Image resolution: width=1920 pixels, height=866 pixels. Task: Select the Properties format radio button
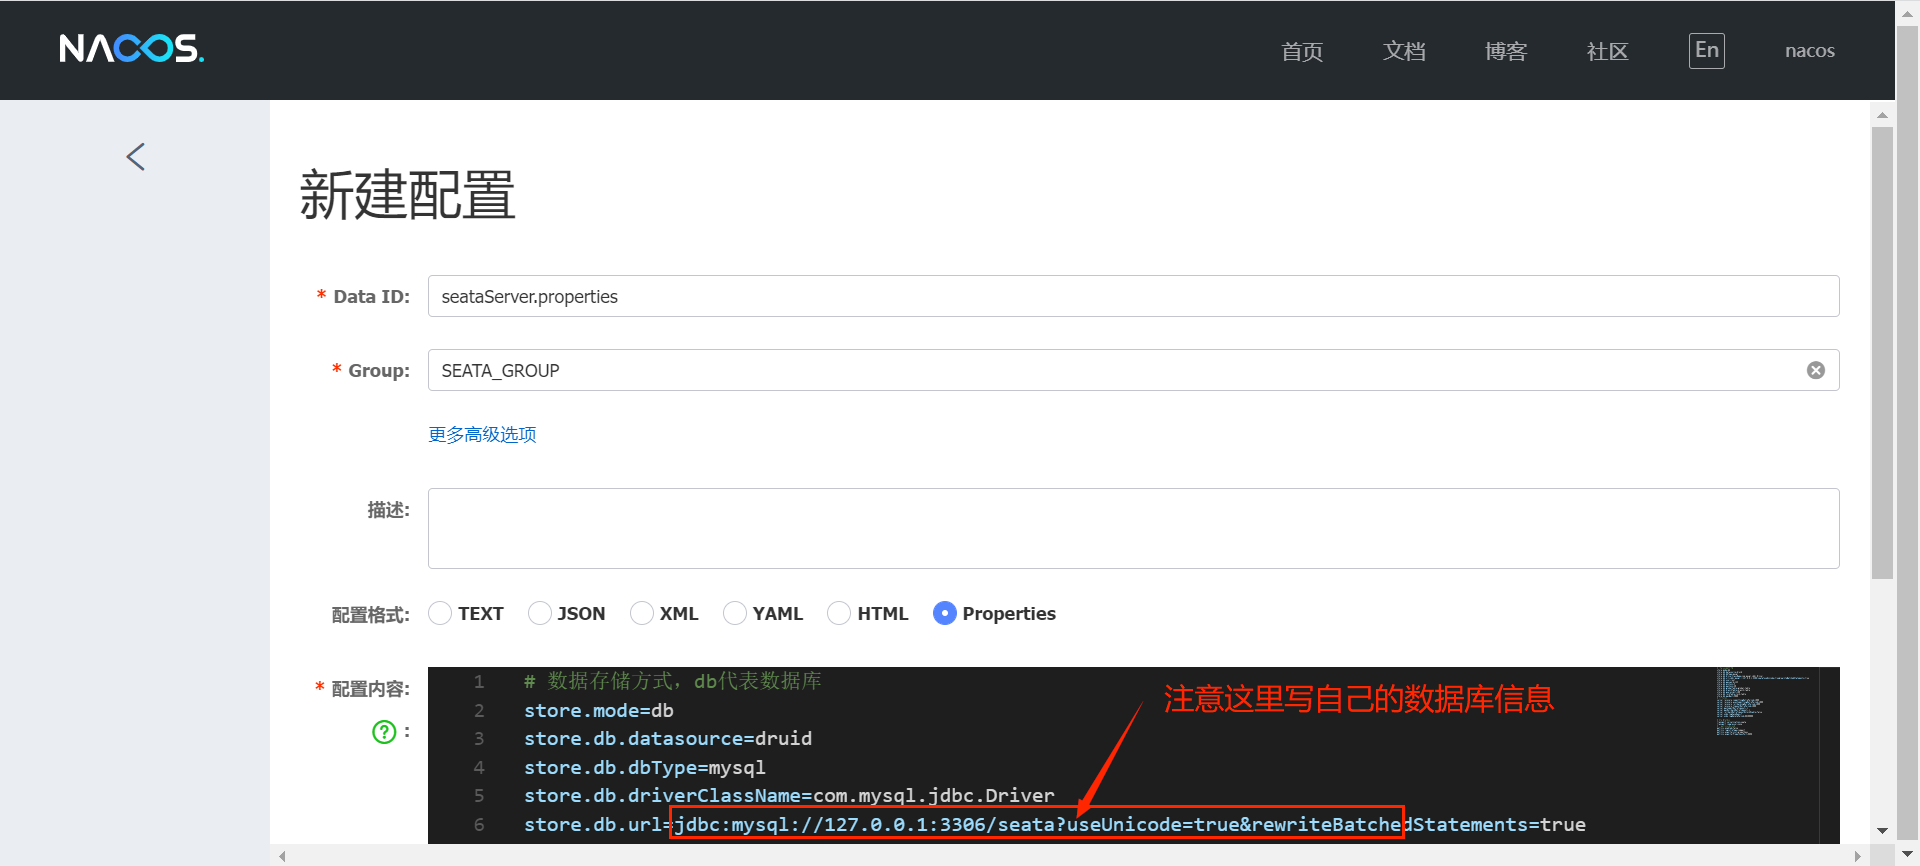tap(945, 613)
